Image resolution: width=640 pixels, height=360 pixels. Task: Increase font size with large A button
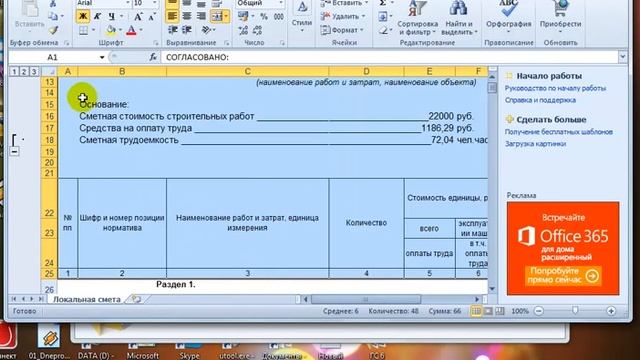pyautogui.click(x=138, y=17)
